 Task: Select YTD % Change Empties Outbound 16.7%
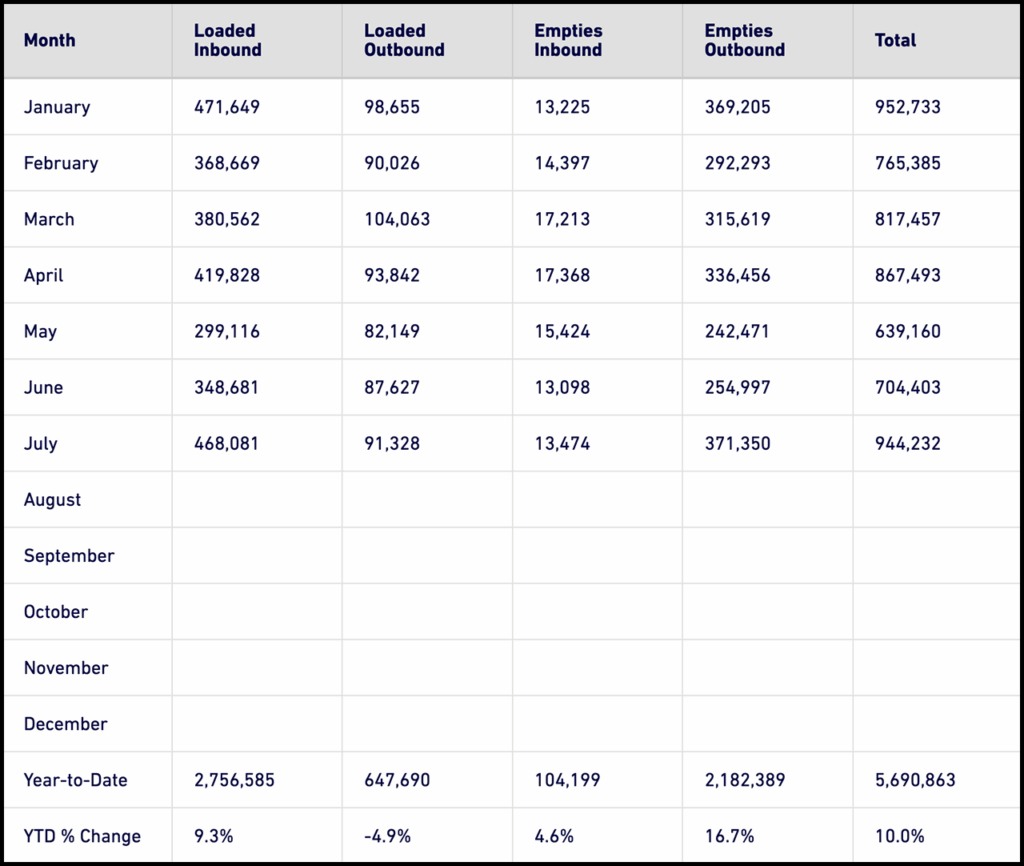729,835
